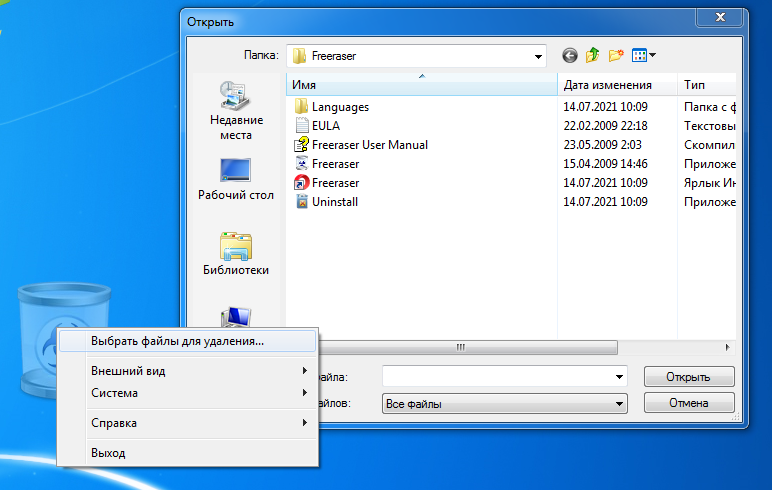Click the Открыть button

pyautogui.click(x=689, y=377)
